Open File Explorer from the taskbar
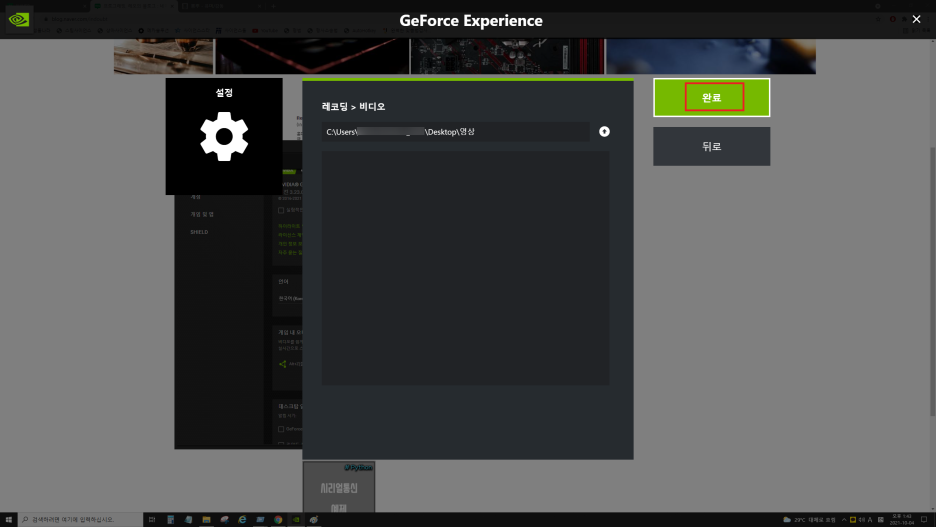 (206, 519)
